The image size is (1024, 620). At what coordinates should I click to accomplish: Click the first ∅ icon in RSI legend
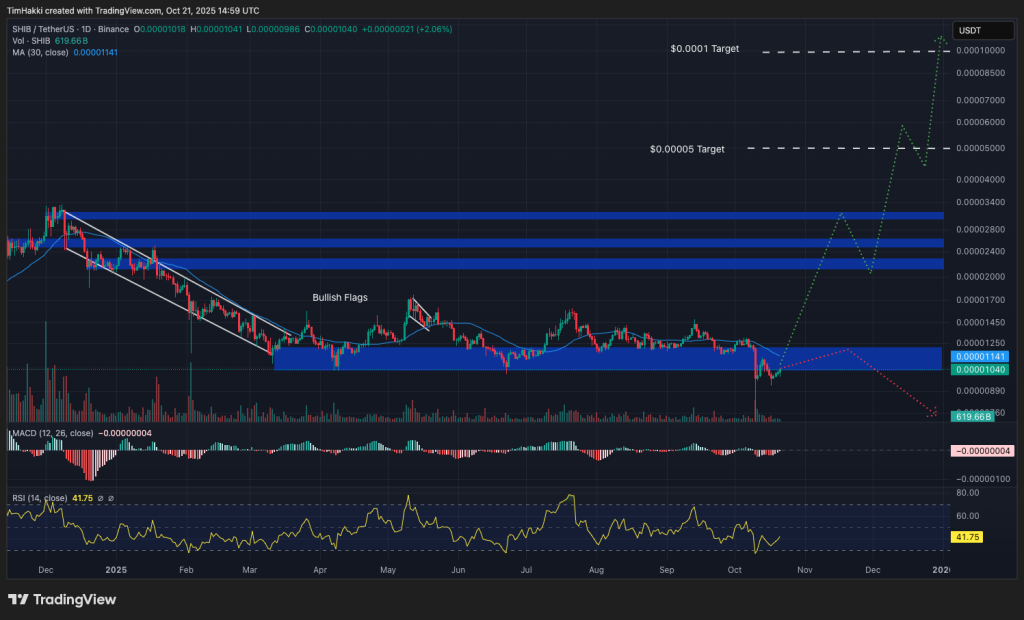101,498
